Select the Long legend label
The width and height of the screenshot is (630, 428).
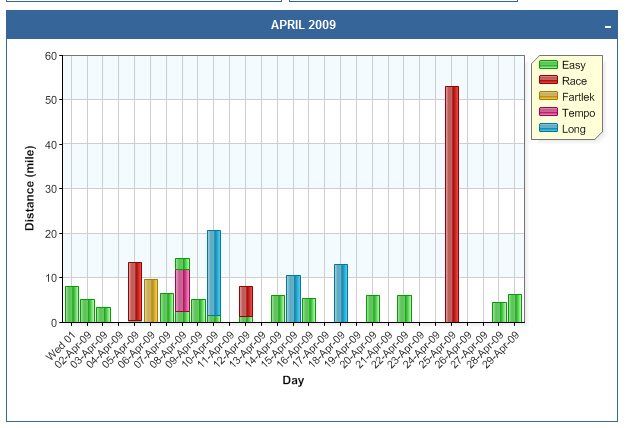pyautogui.click(x=574, y=128)
